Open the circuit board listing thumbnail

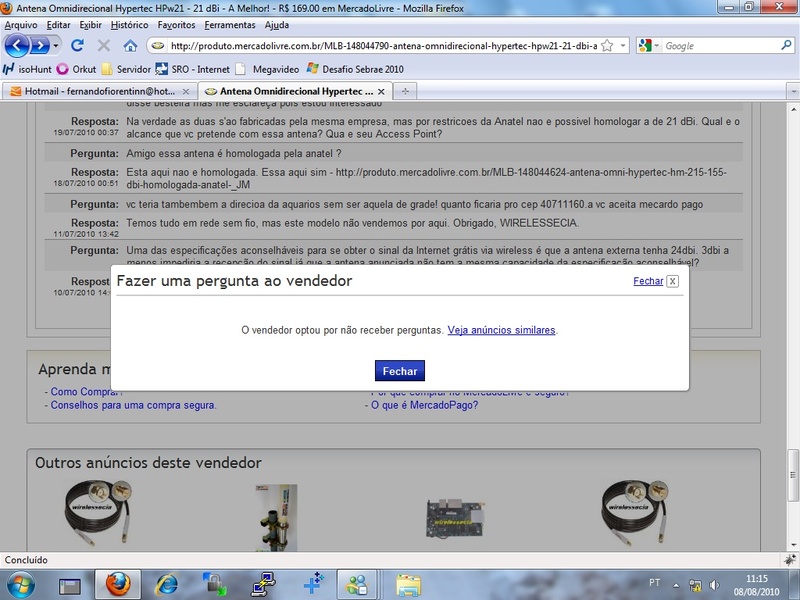tap(455, 518)
